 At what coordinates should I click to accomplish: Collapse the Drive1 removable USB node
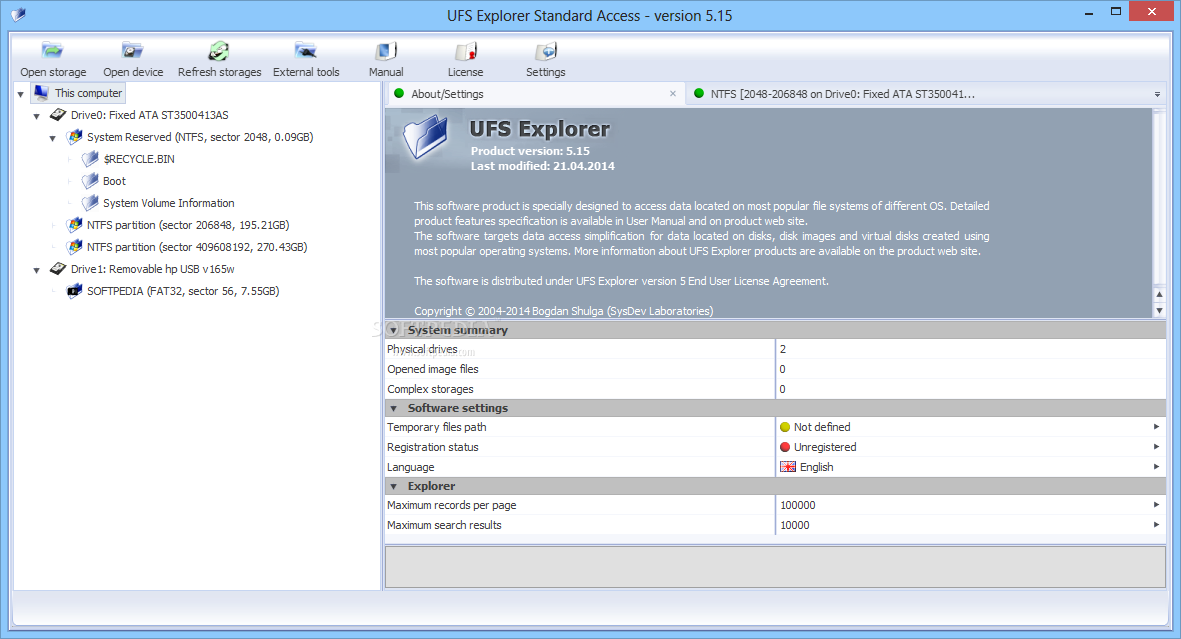[36, 270]
